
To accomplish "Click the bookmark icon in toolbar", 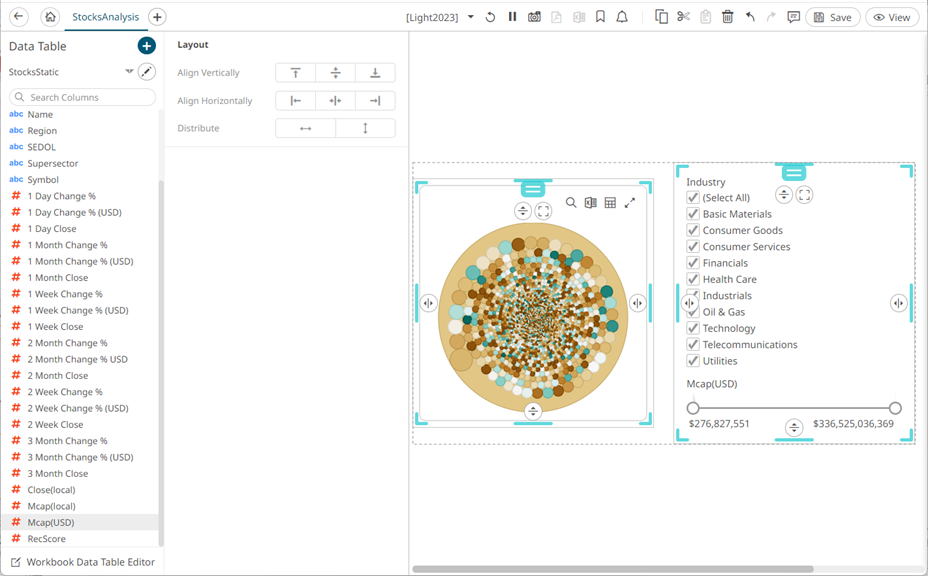I will [600, 17].
